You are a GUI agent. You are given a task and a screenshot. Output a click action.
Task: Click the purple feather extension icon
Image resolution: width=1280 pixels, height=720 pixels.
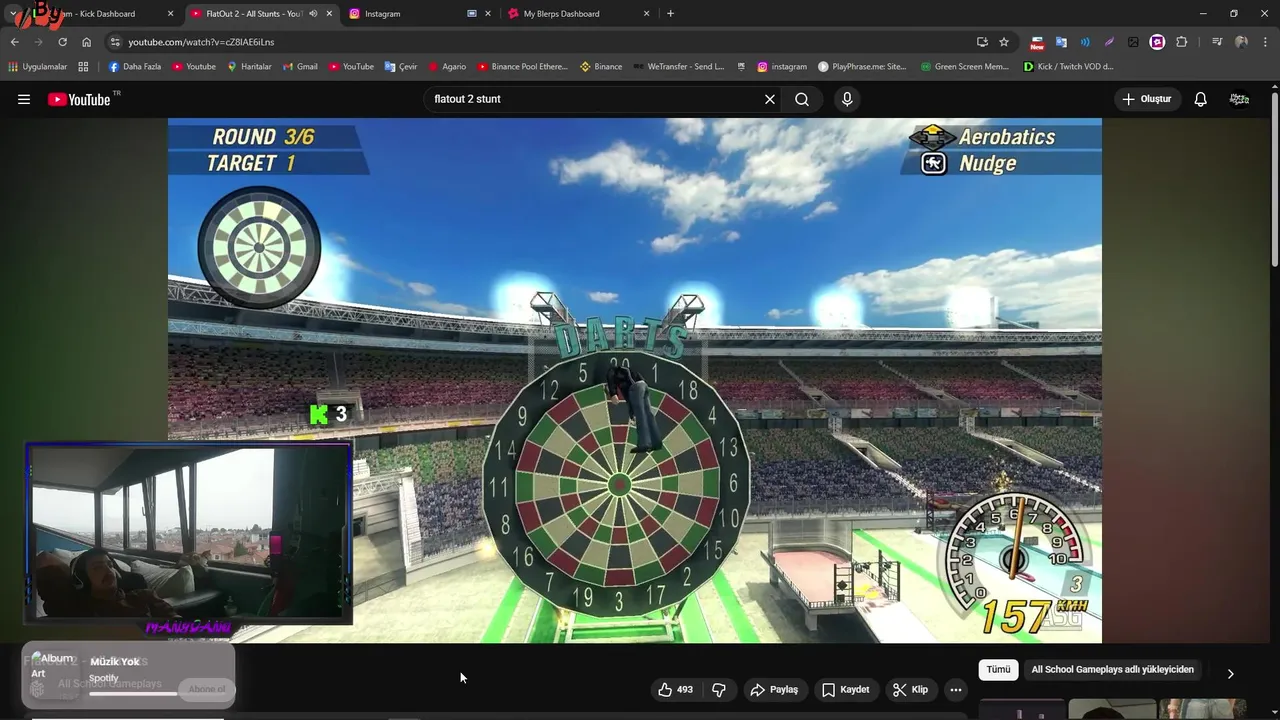[1109, 42]
